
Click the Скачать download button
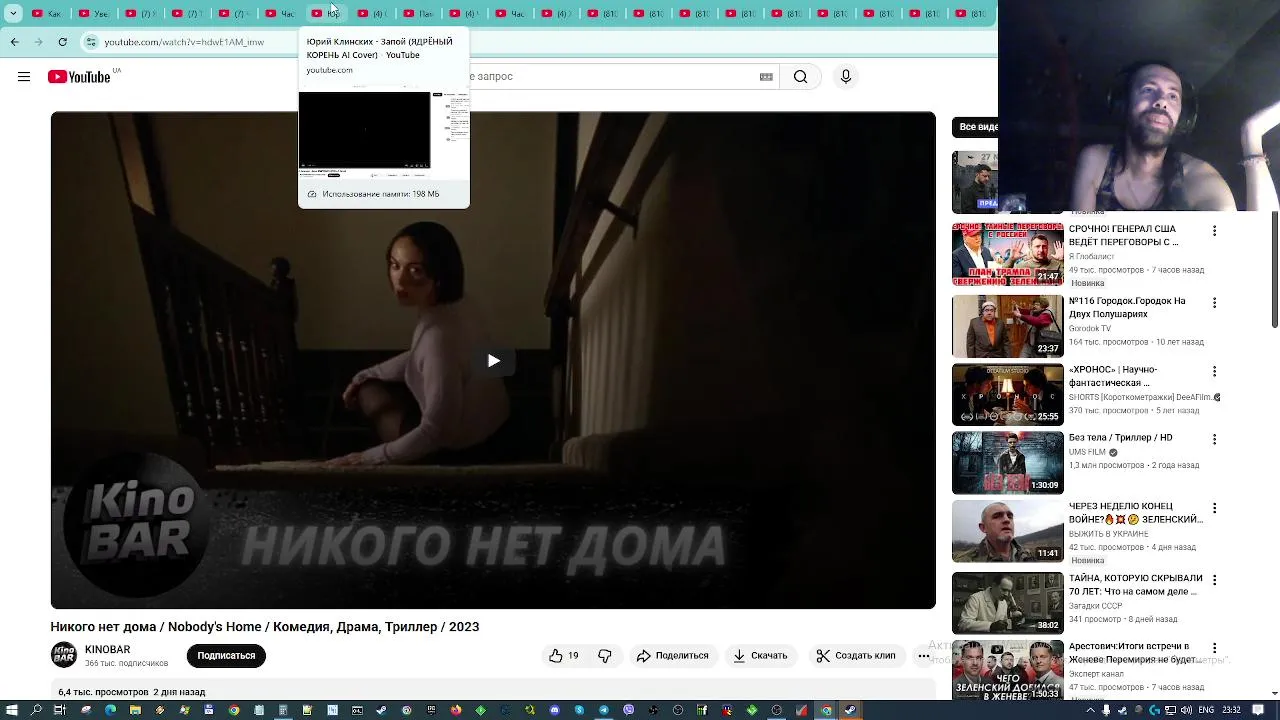(x=760, y=656)
